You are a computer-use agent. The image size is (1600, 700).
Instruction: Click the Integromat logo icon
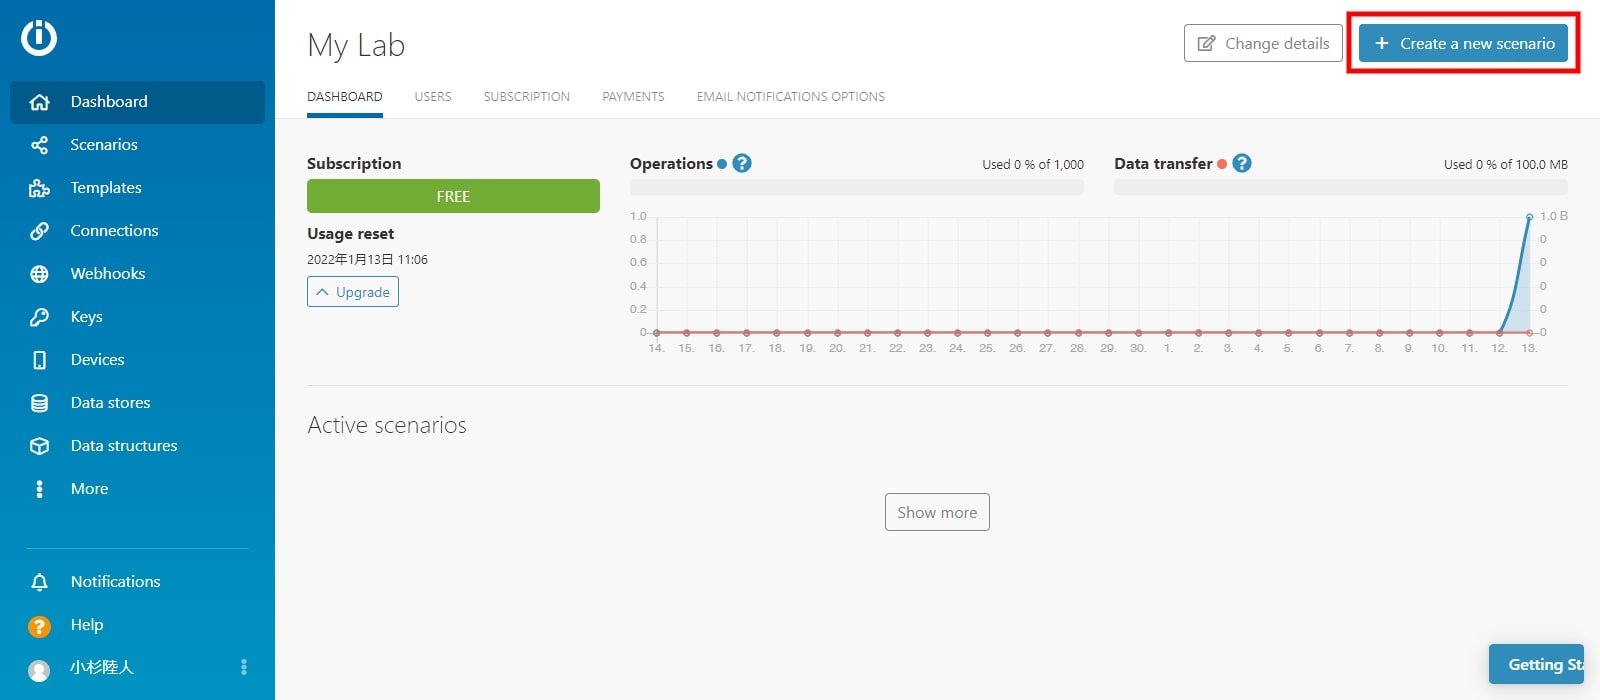tap(39, 38)
